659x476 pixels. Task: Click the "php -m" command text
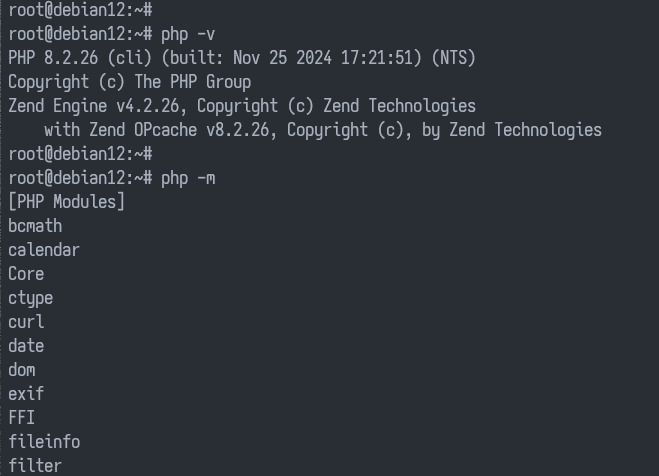(188, 178)
